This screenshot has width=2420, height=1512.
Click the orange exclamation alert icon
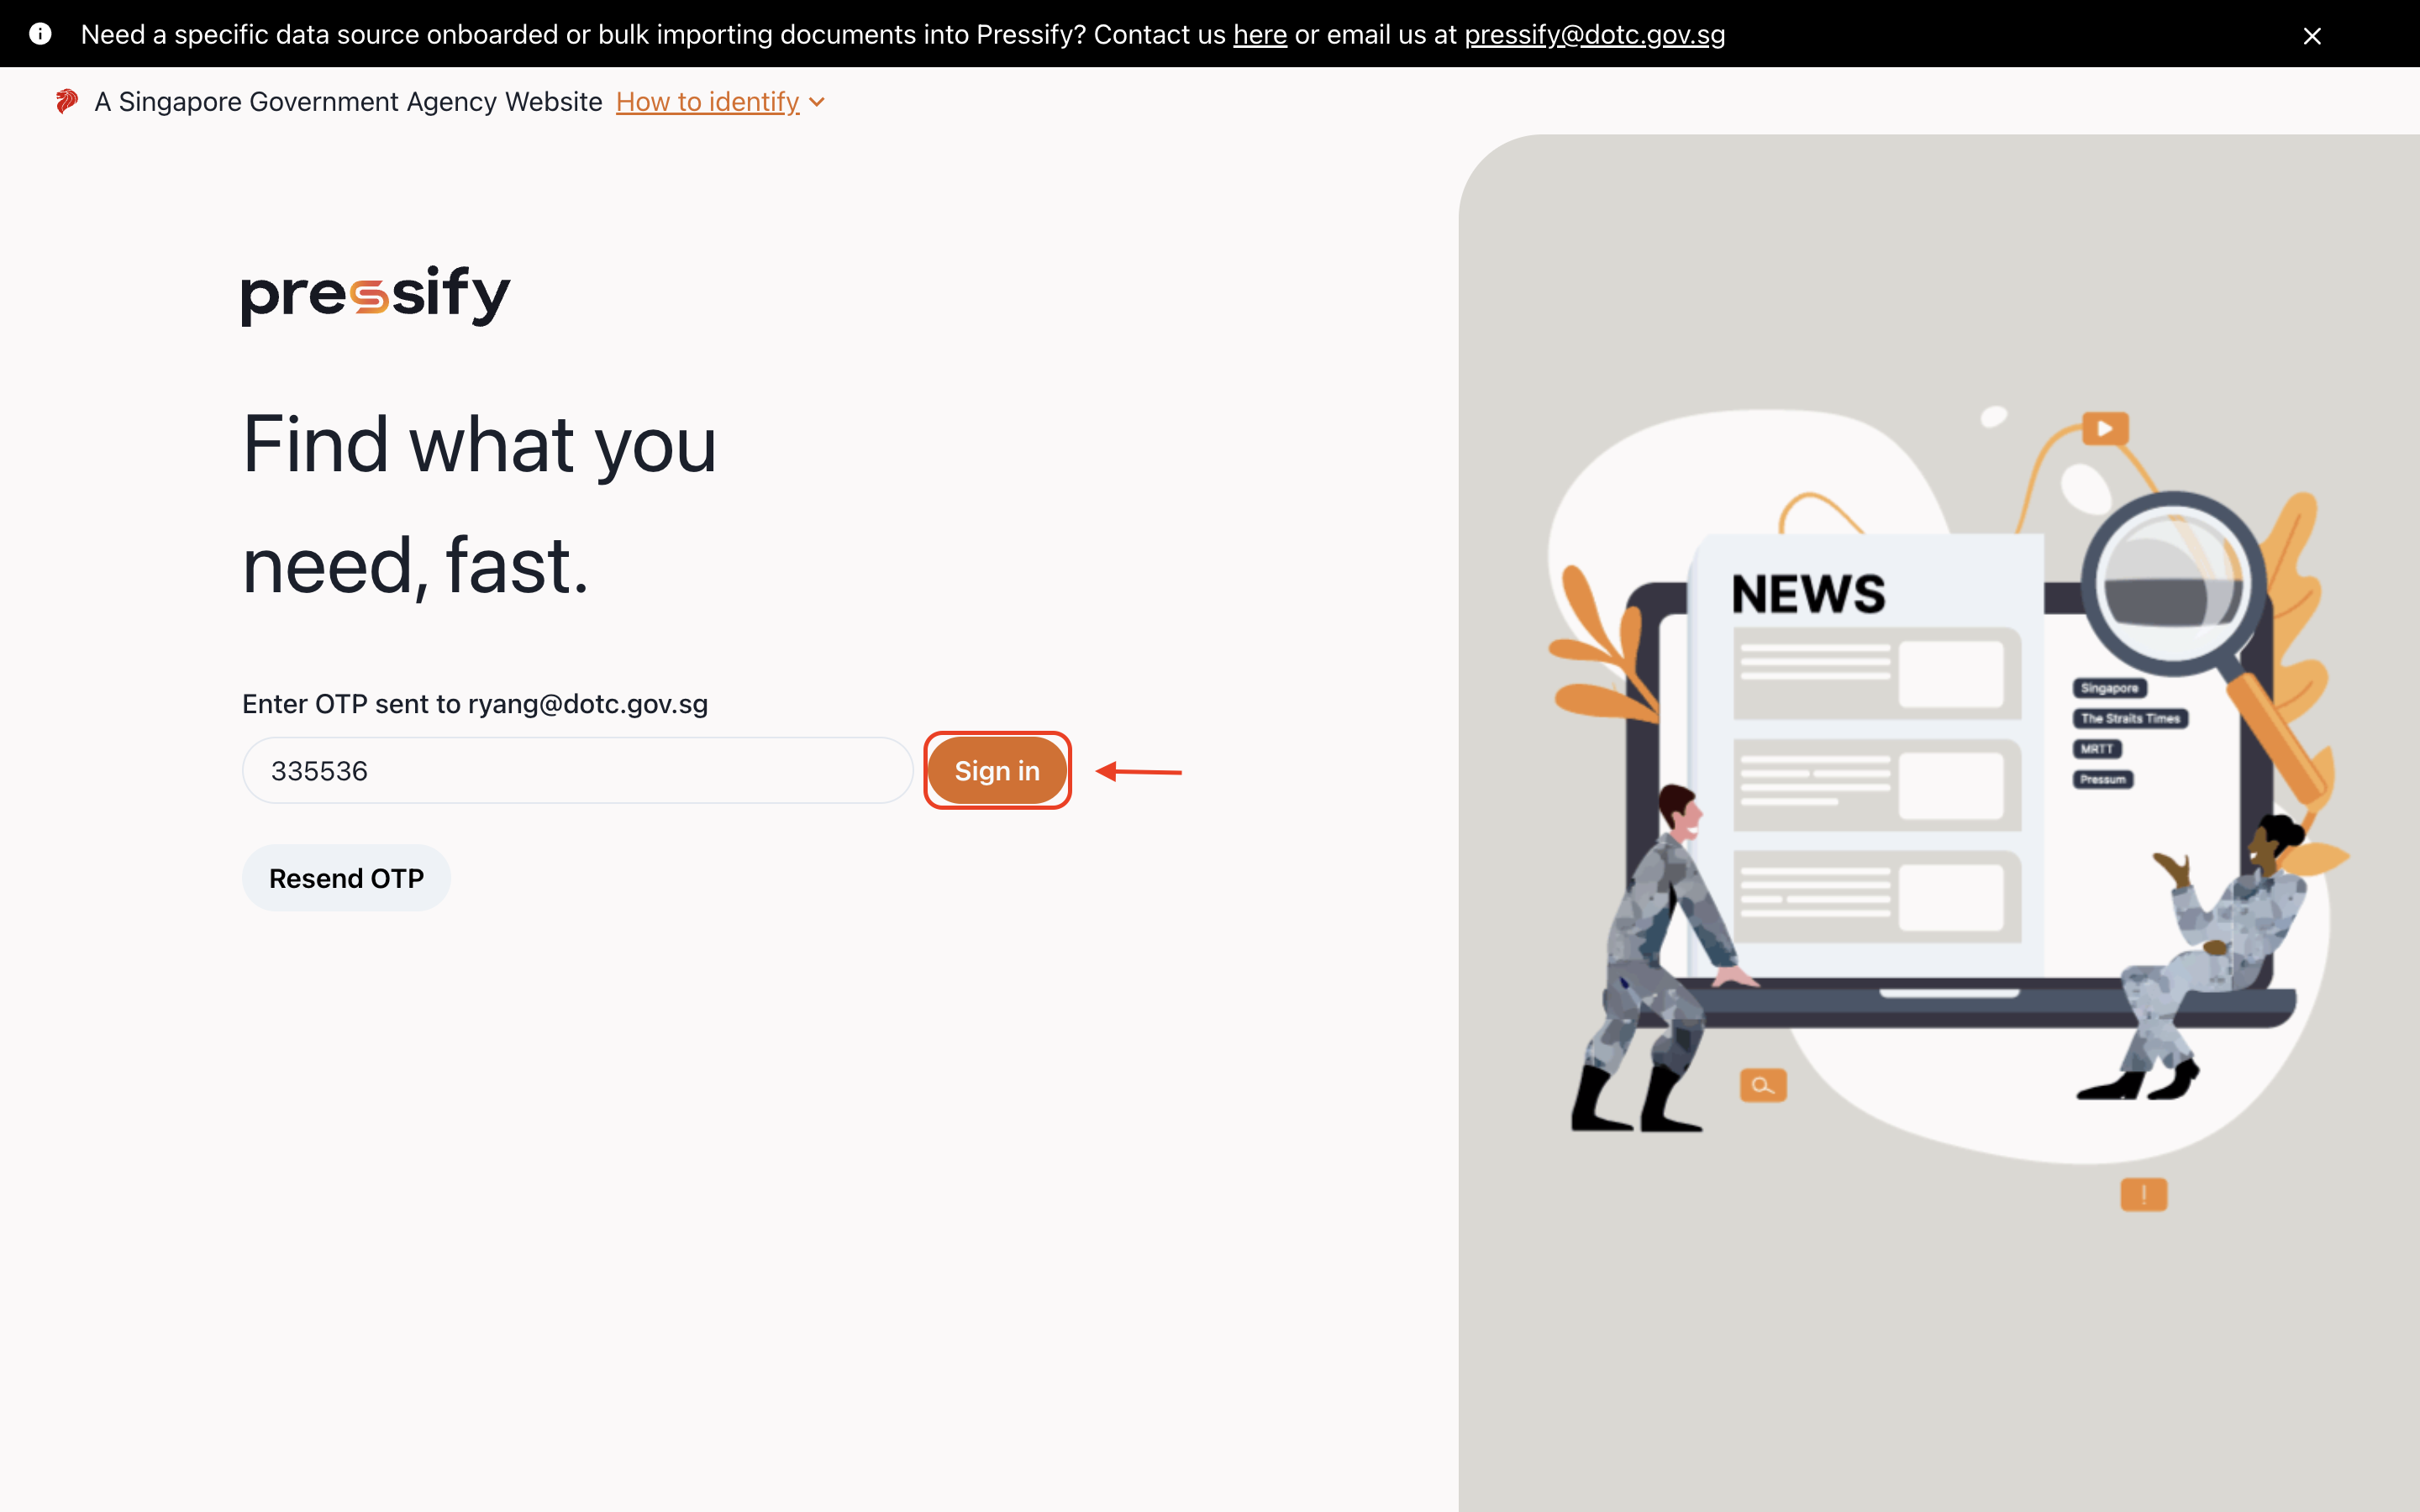2143,1194
